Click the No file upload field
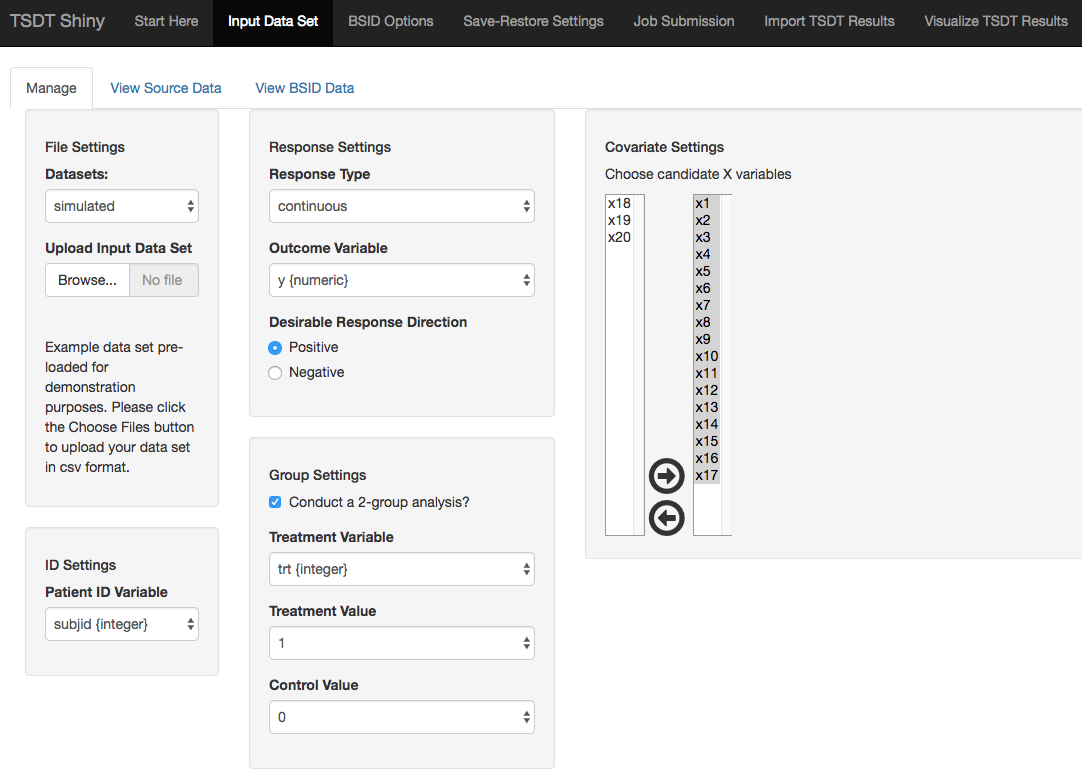Image resolution: width=1082 pixels, height=784 pixels. click(164, 280)
